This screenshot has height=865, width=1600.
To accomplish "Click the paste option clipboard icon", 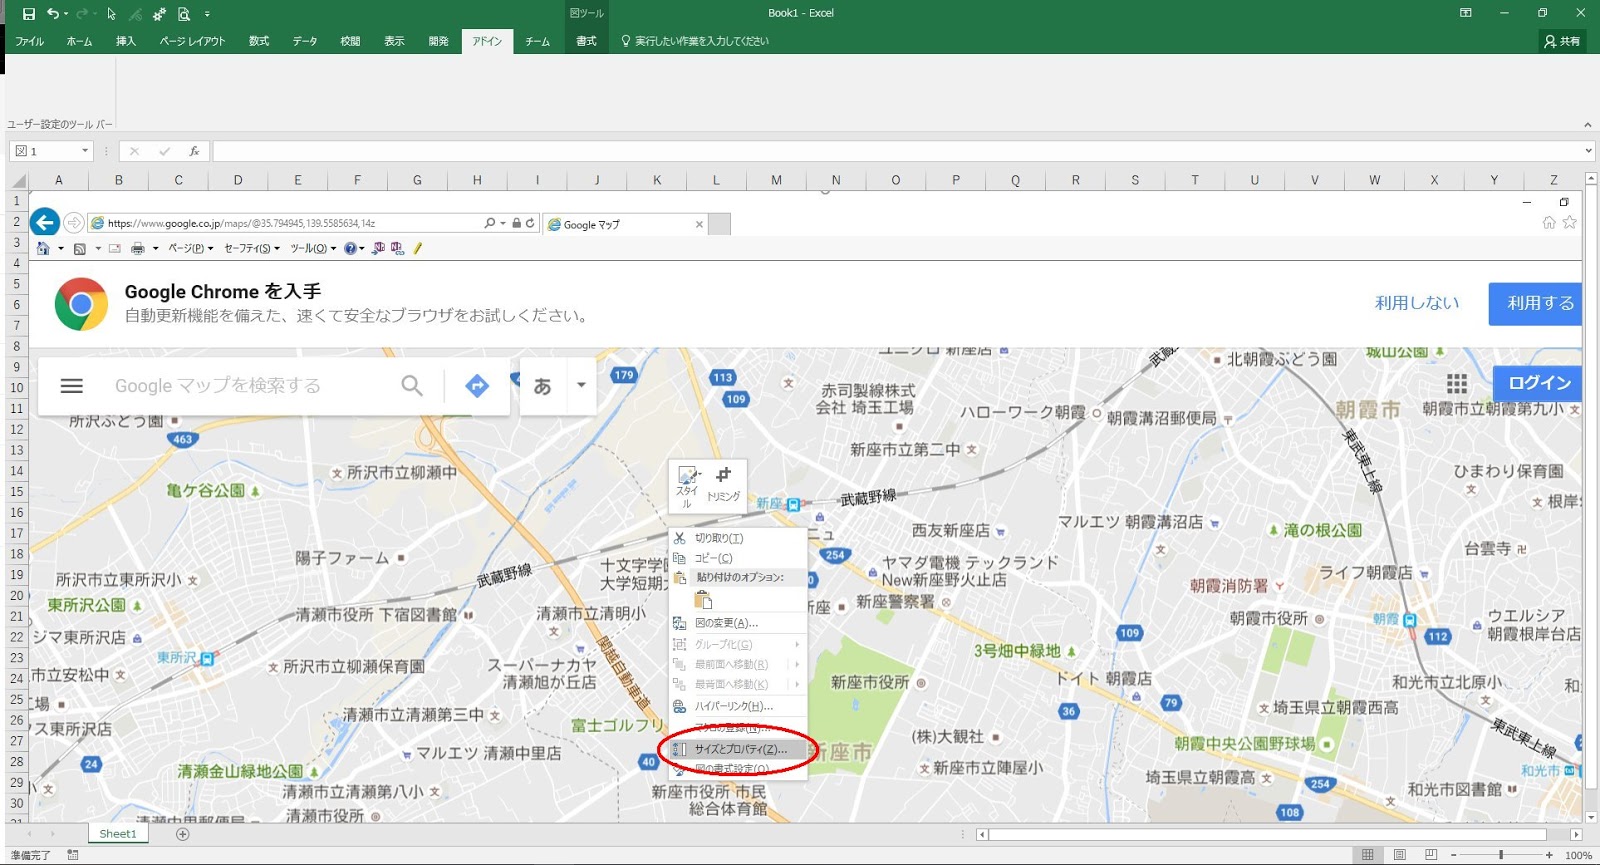I will [704, 600].
